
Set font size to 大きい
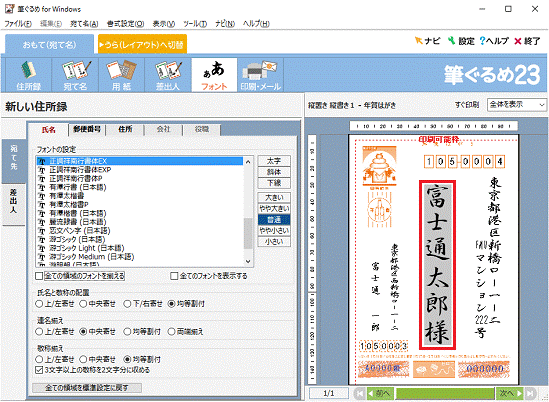pos(274,198)
